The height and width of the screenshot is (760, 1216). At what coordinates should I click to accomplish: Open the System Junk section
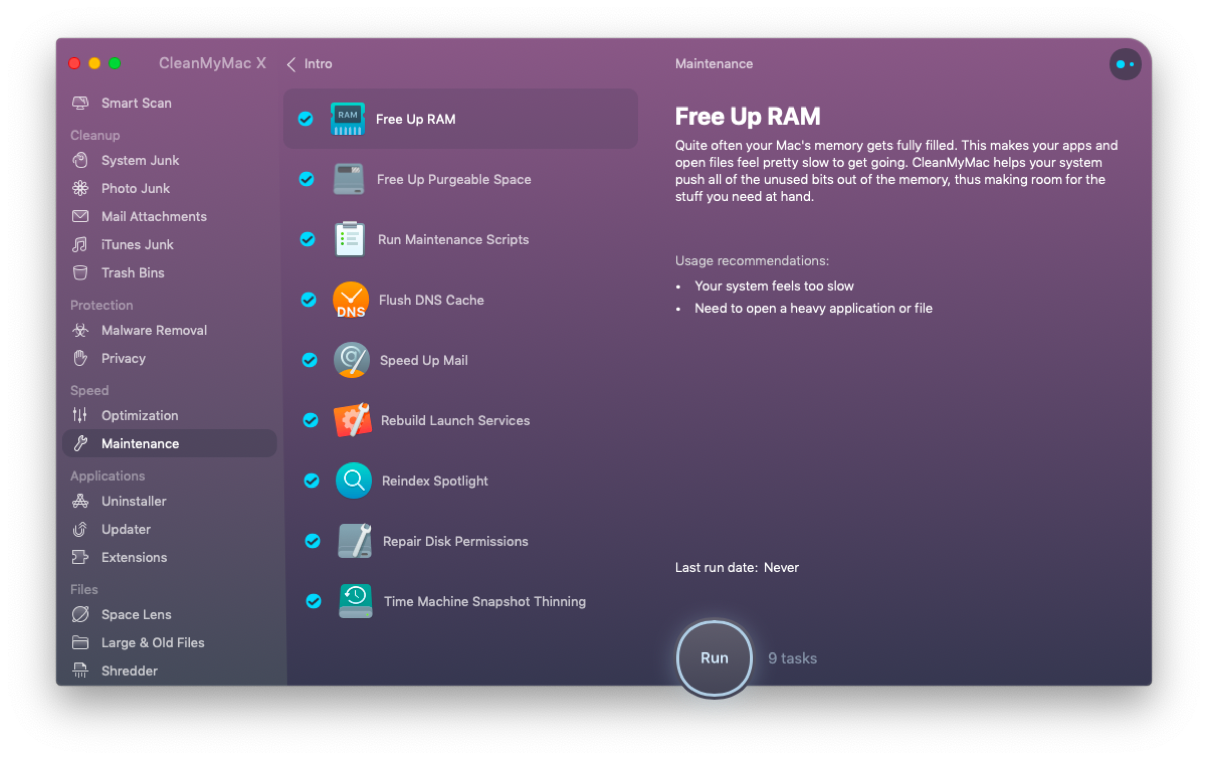(169, 160)
